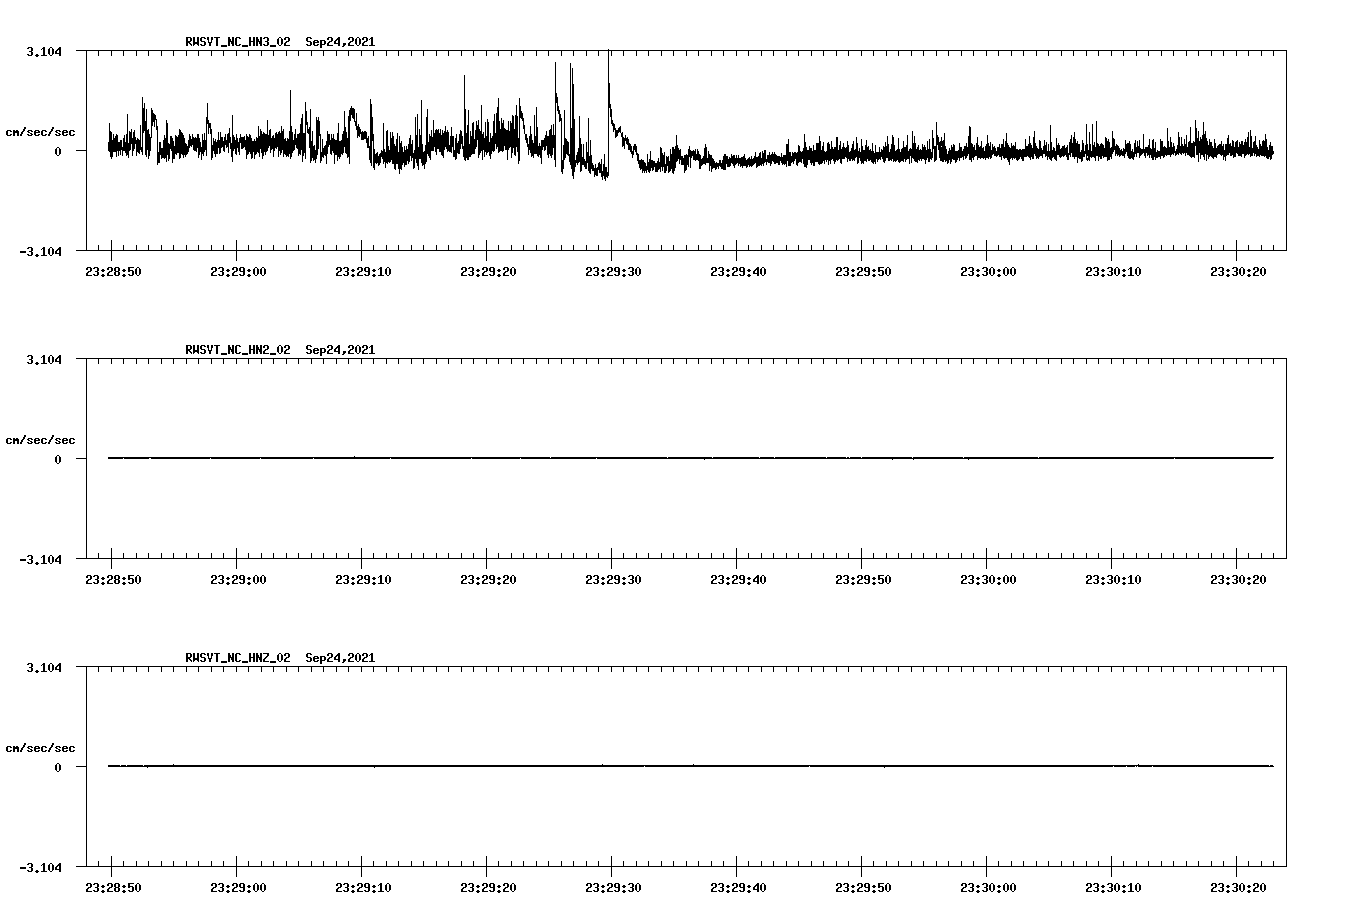Image resolution: width=1358 pixels, height=924 pixels.
Task: Click 23:29:20 time label under HN3 plot
Action: pos(487,271)
